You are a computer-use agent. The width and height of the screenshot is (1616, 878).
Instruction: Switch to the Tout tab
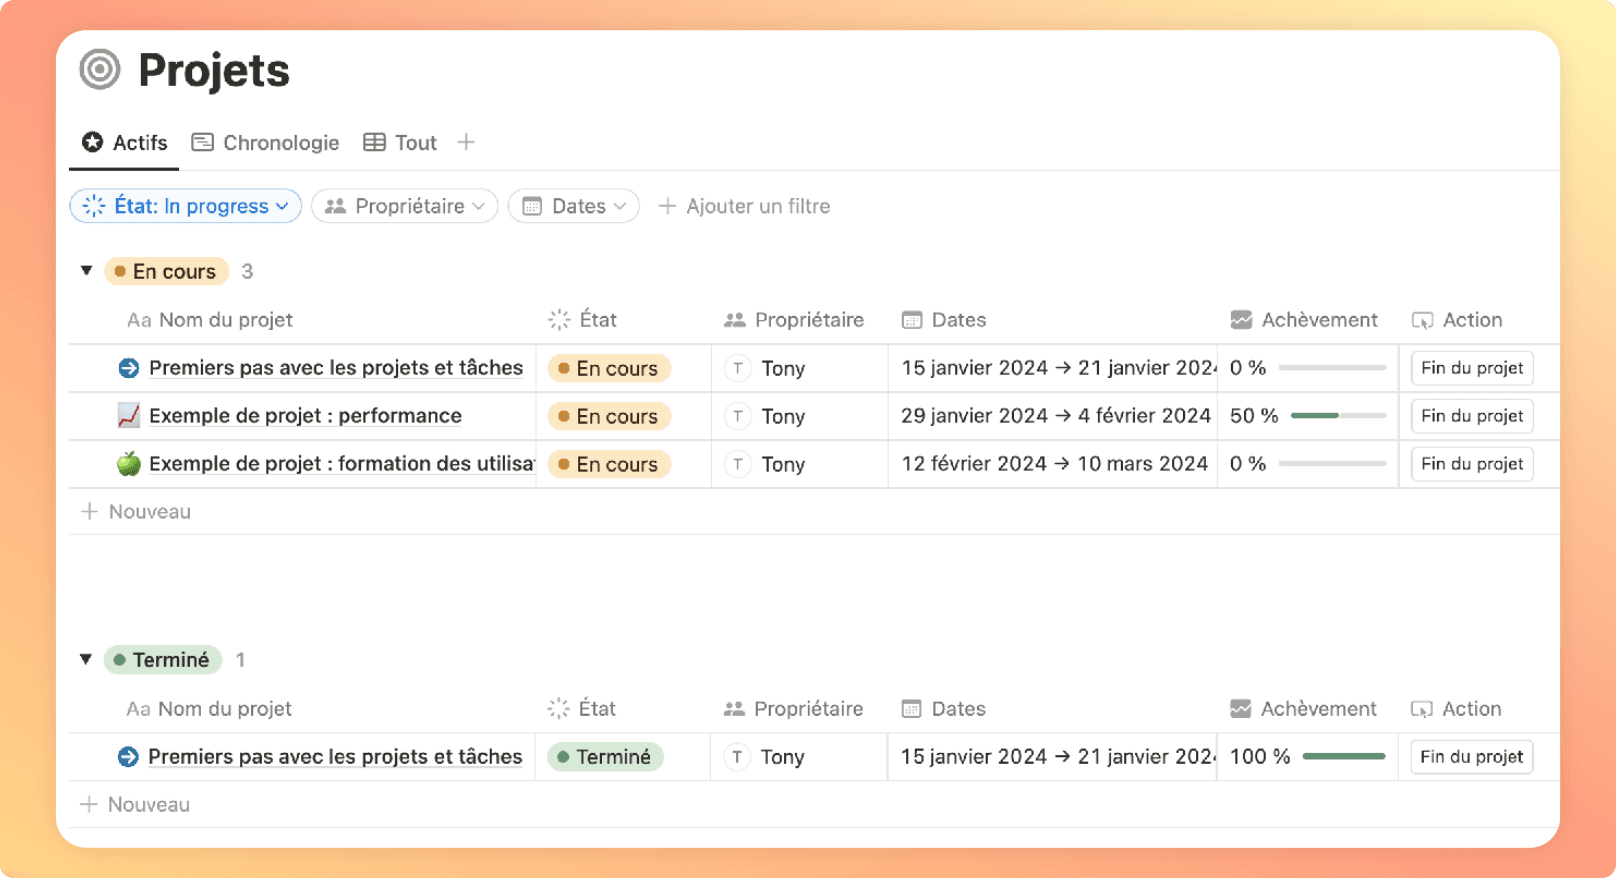coord(400,143)
